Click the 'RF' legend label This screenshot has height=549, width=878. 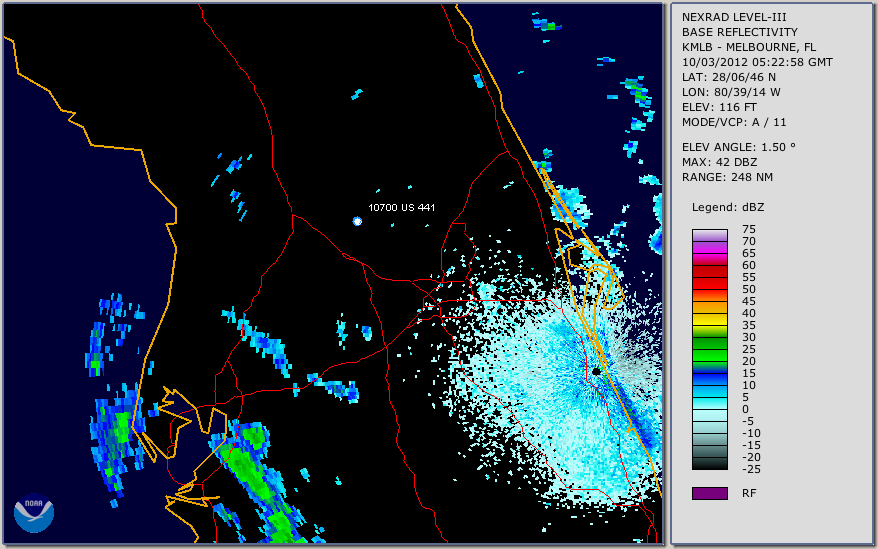click(749, 493)
